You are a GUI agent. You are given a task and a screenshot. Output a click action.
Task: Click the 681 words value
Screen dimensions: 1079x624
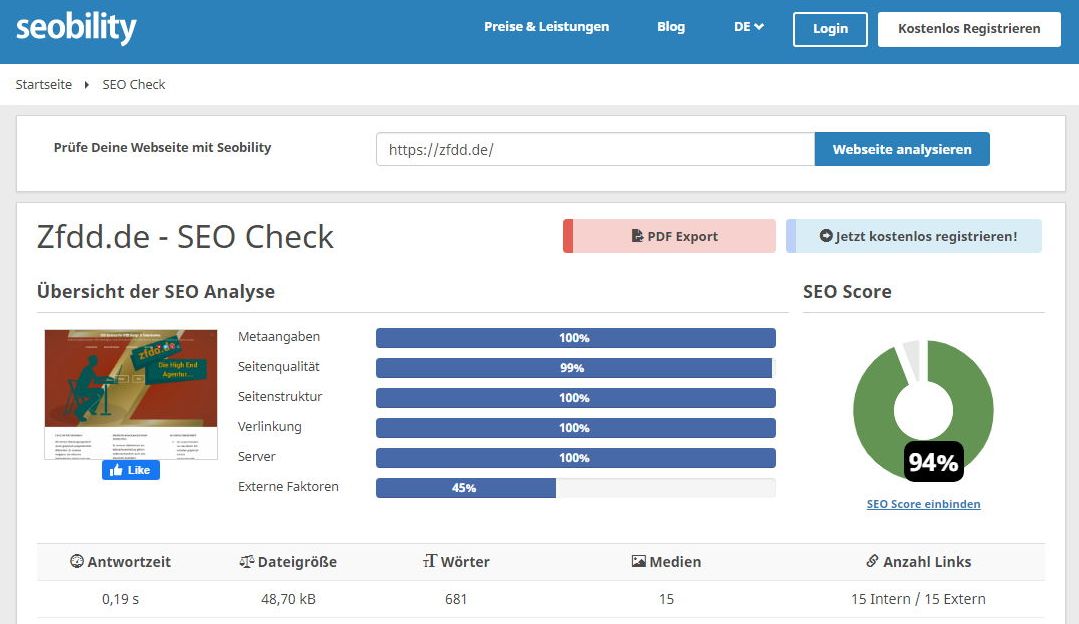(456, 599)
